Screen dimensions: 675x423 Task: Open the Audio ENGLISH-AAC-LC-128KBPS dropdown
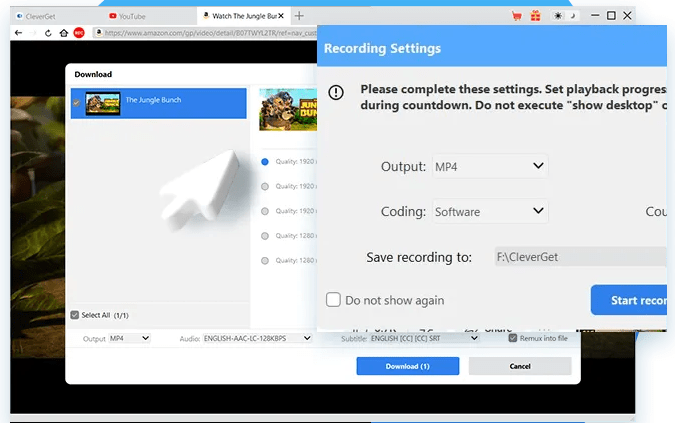click(x=257, y=338)
